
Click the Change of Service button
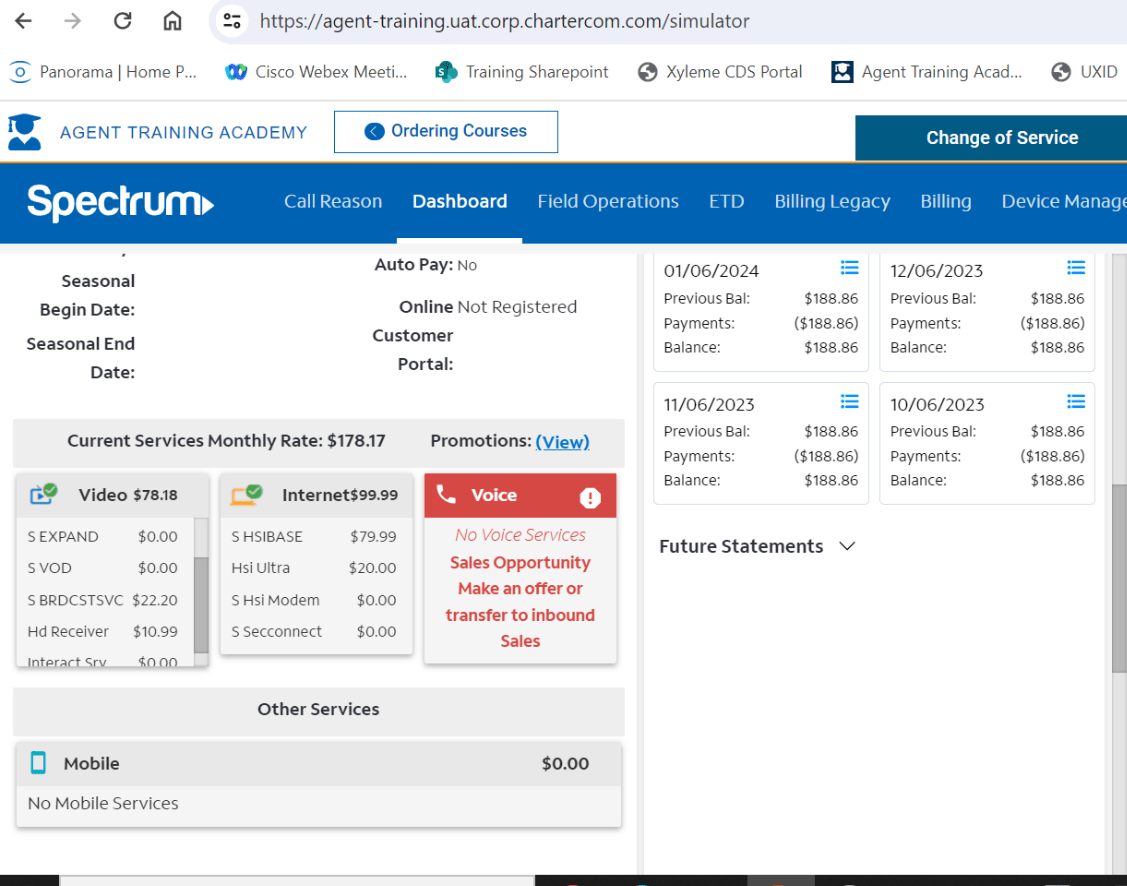coord(1001,138)
